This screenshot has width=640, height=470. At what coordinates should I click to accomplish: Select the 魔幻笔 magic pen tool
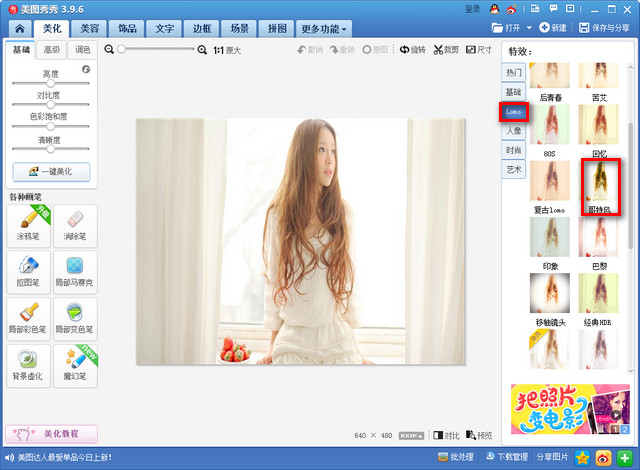75,363
